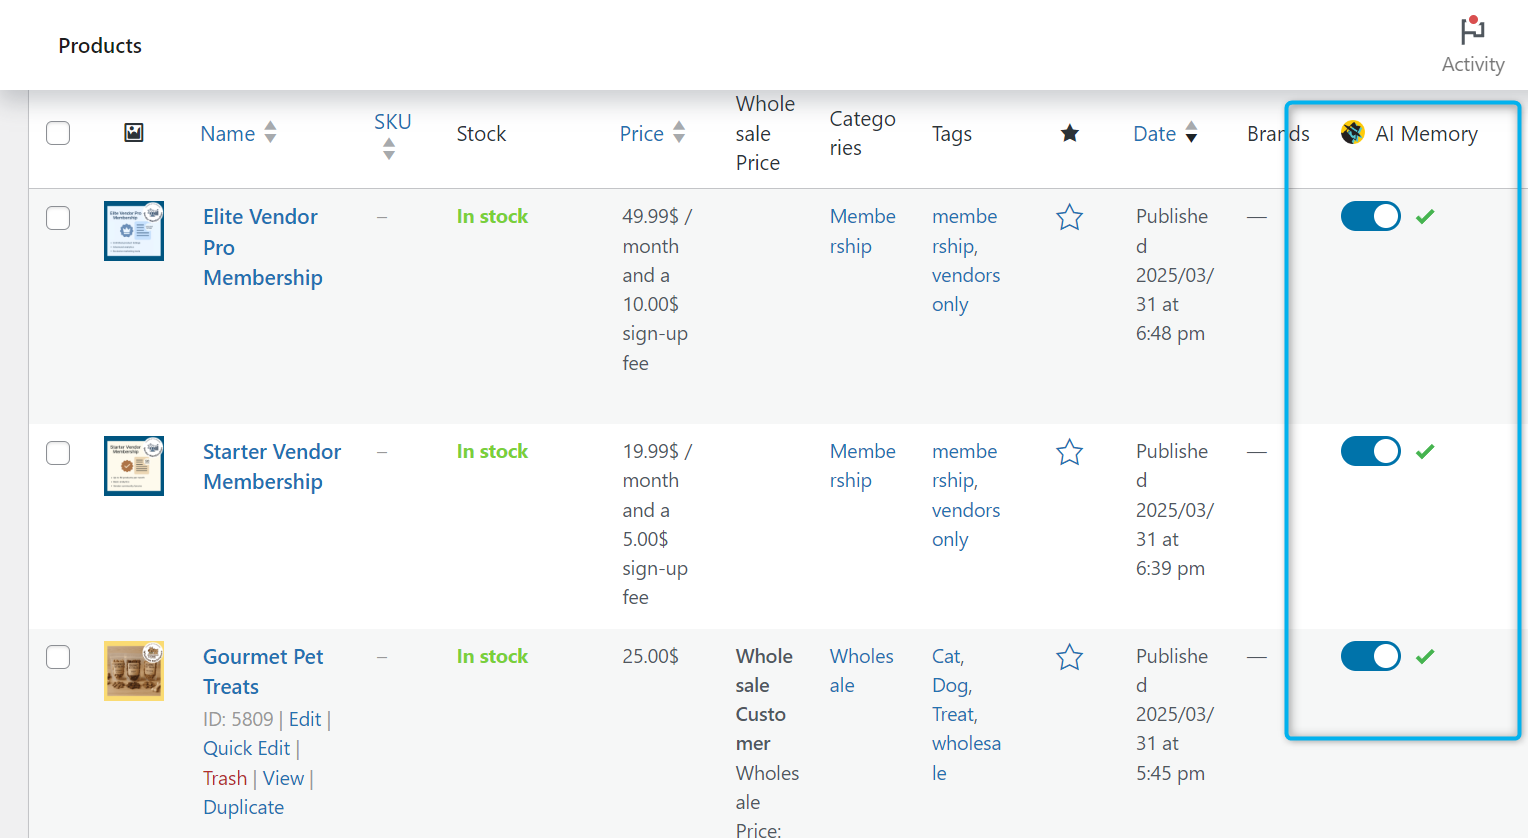Image resolution: width=1528 pixels, height=838 pixels.
Task: Click the ID: 5809 text
Action: coord(238,719)
